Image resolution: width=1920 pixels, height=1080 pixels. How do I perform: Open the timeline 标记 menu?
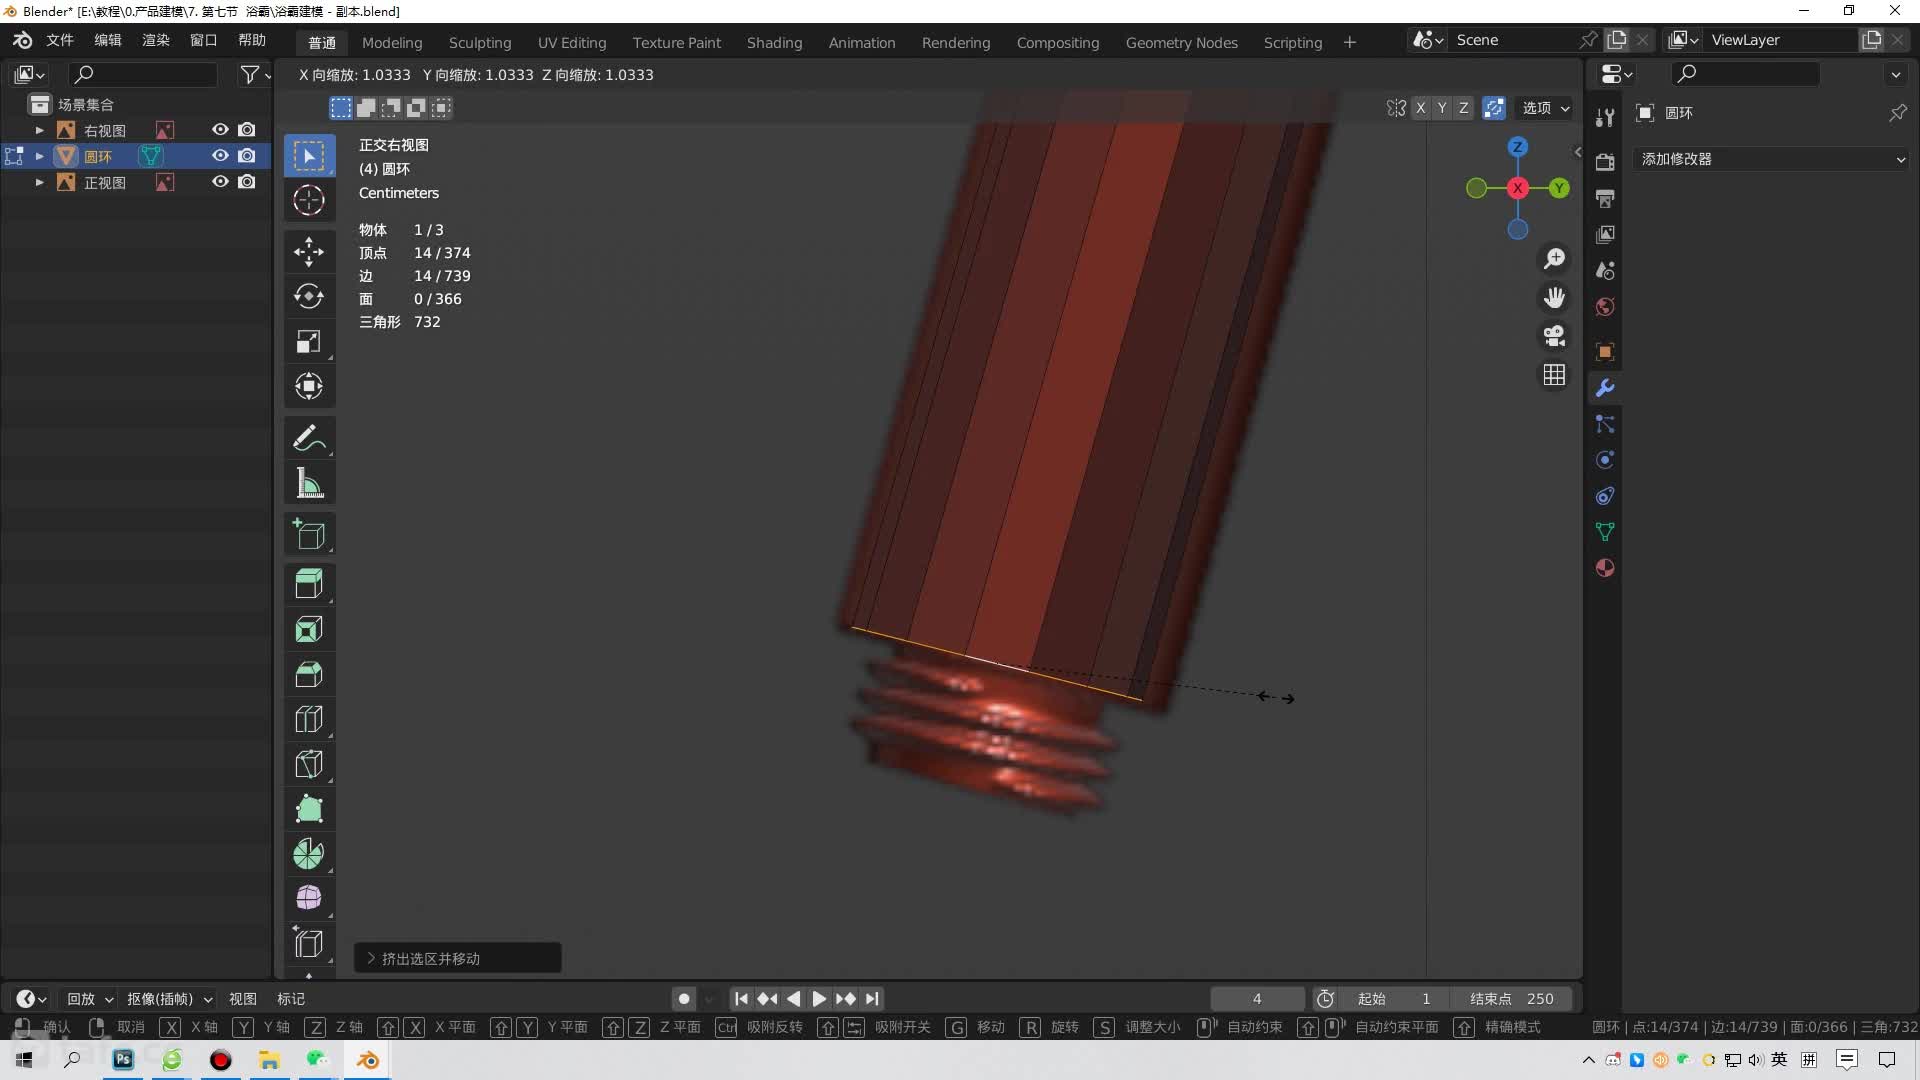click(x=291, y=998)
